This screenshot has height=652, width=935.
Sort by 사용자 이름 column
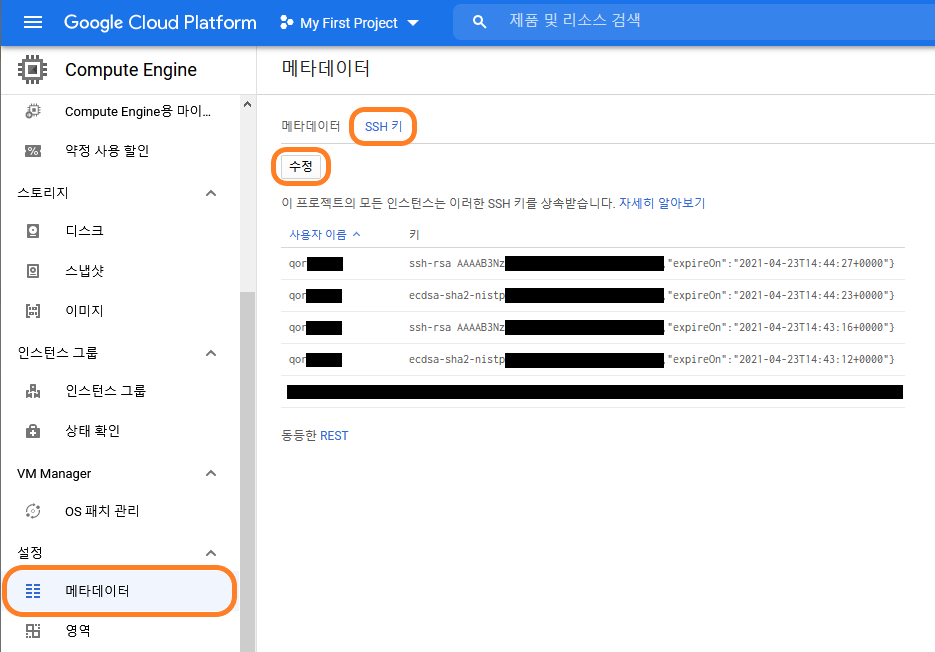coord(324,234)
